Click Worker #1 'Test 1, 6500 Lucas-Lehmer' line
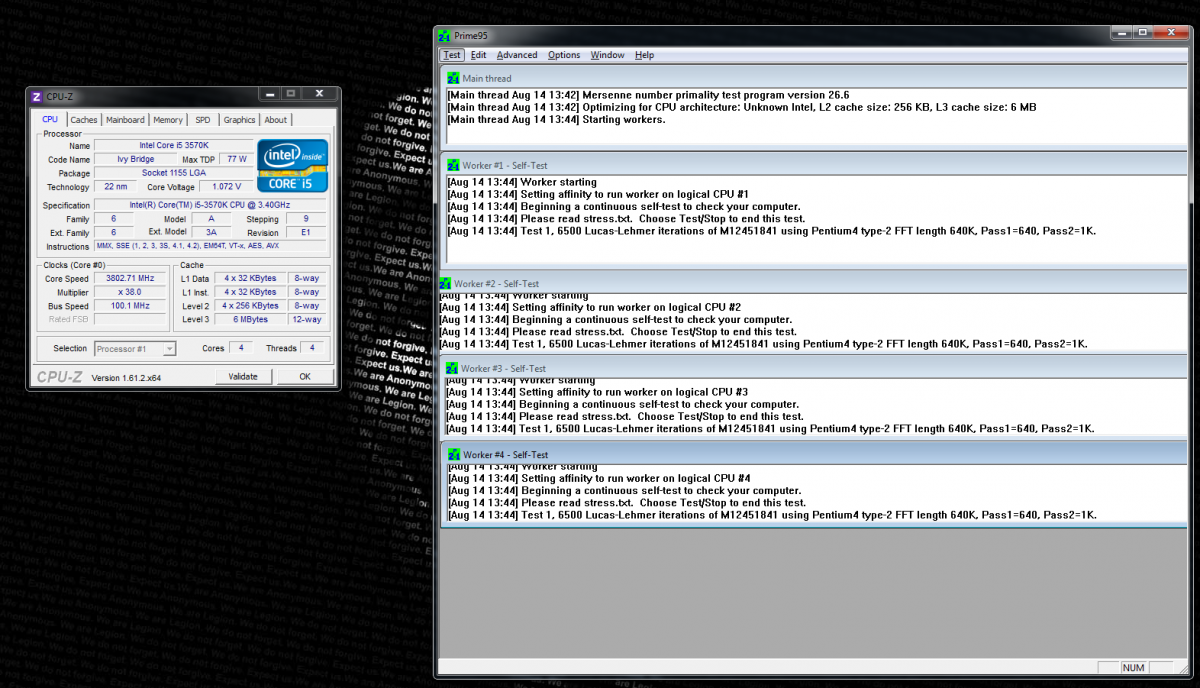Screen dimensions: 1200x688 click(772, 231)
